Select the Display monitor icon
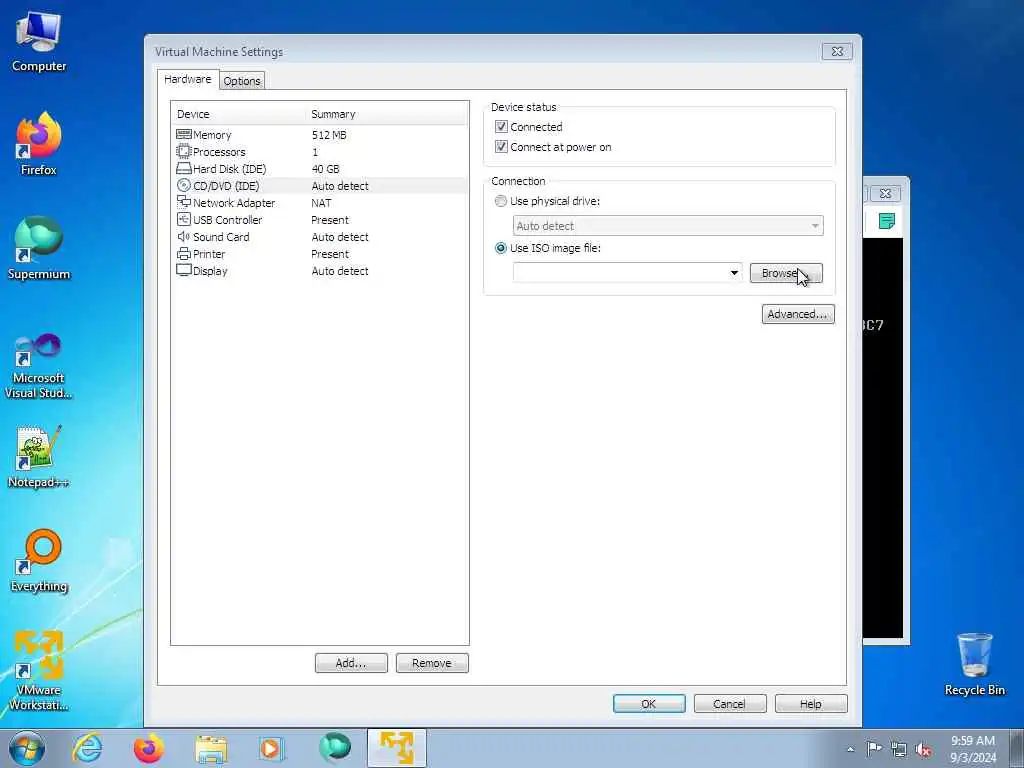Screen dimensions: 1024x768 (184, 270)
